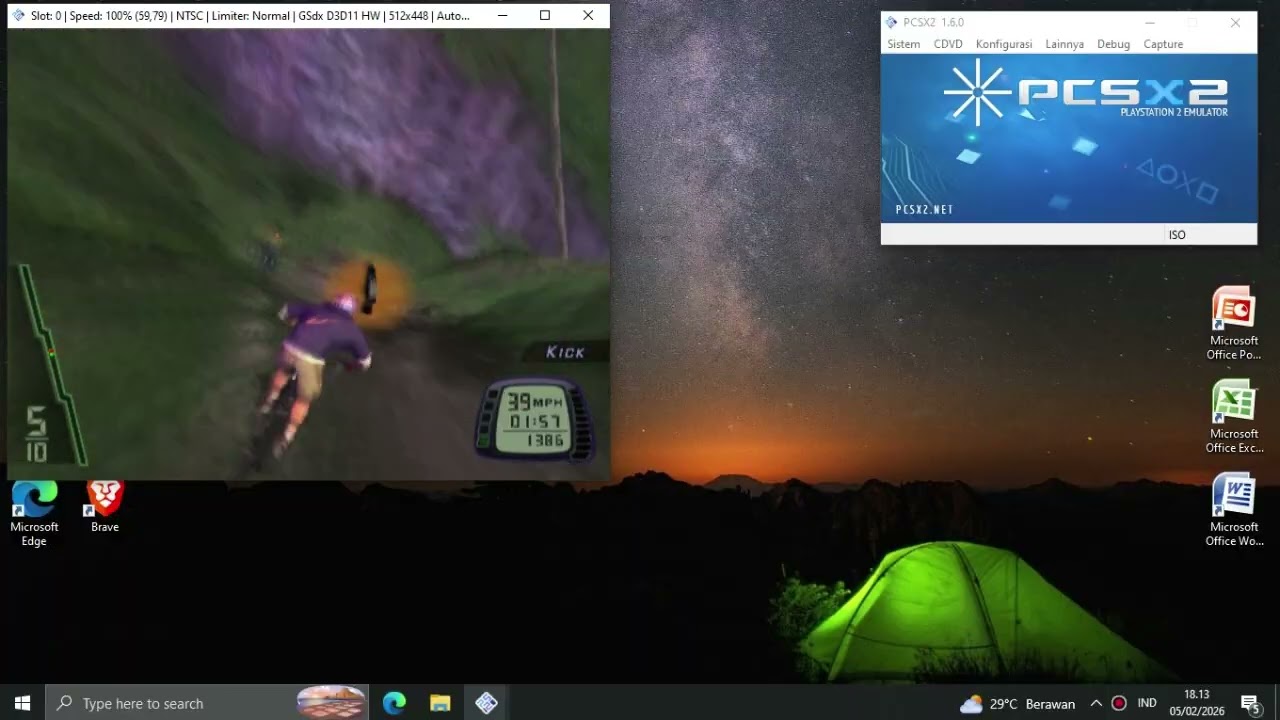This screenshot has width=1280, height=720.
Task: Click the GSdx game window title icon
Action: tap(18, 16)
